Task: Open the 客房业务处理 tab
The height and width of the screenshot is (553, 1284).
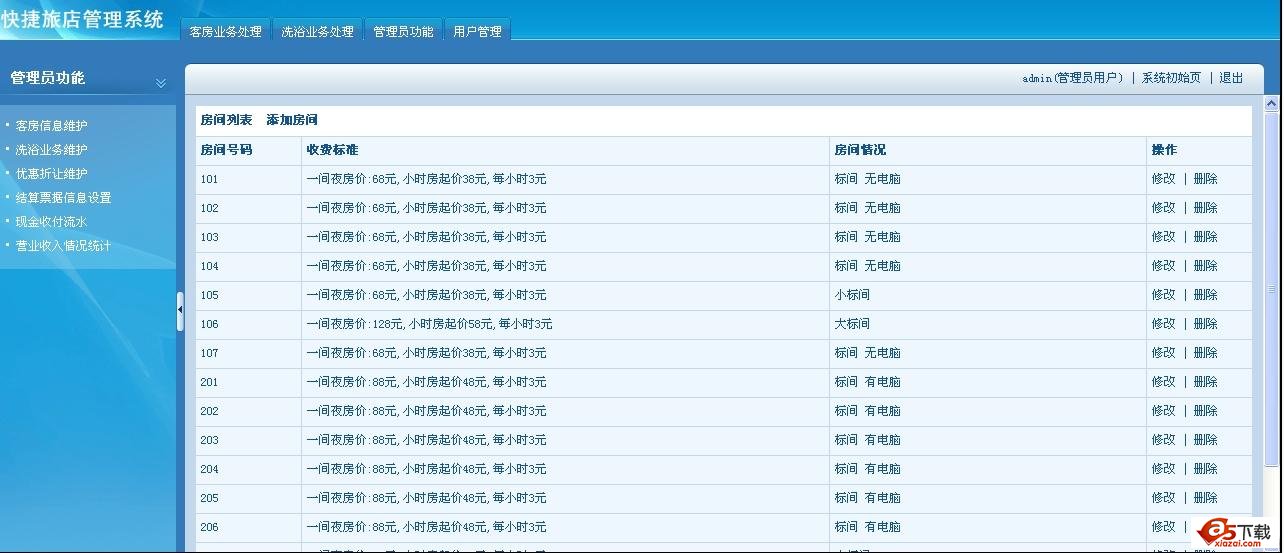Action: tap(226, 31)
